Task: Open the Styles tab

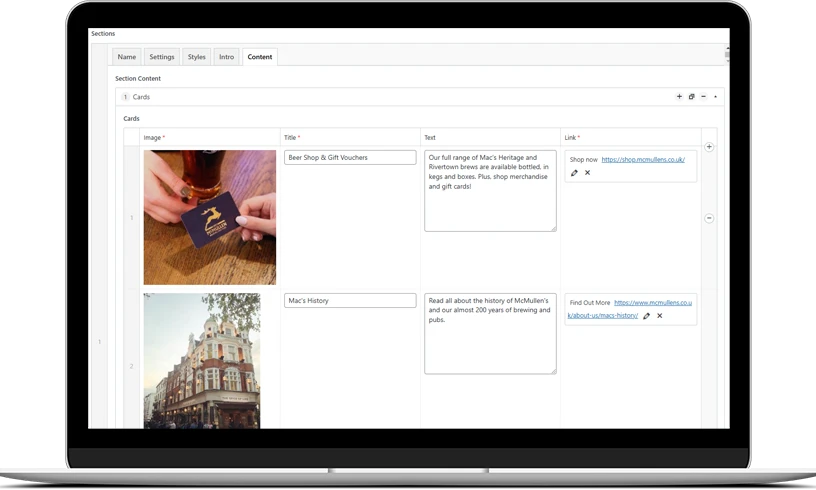Action: [x=196, y=57]
